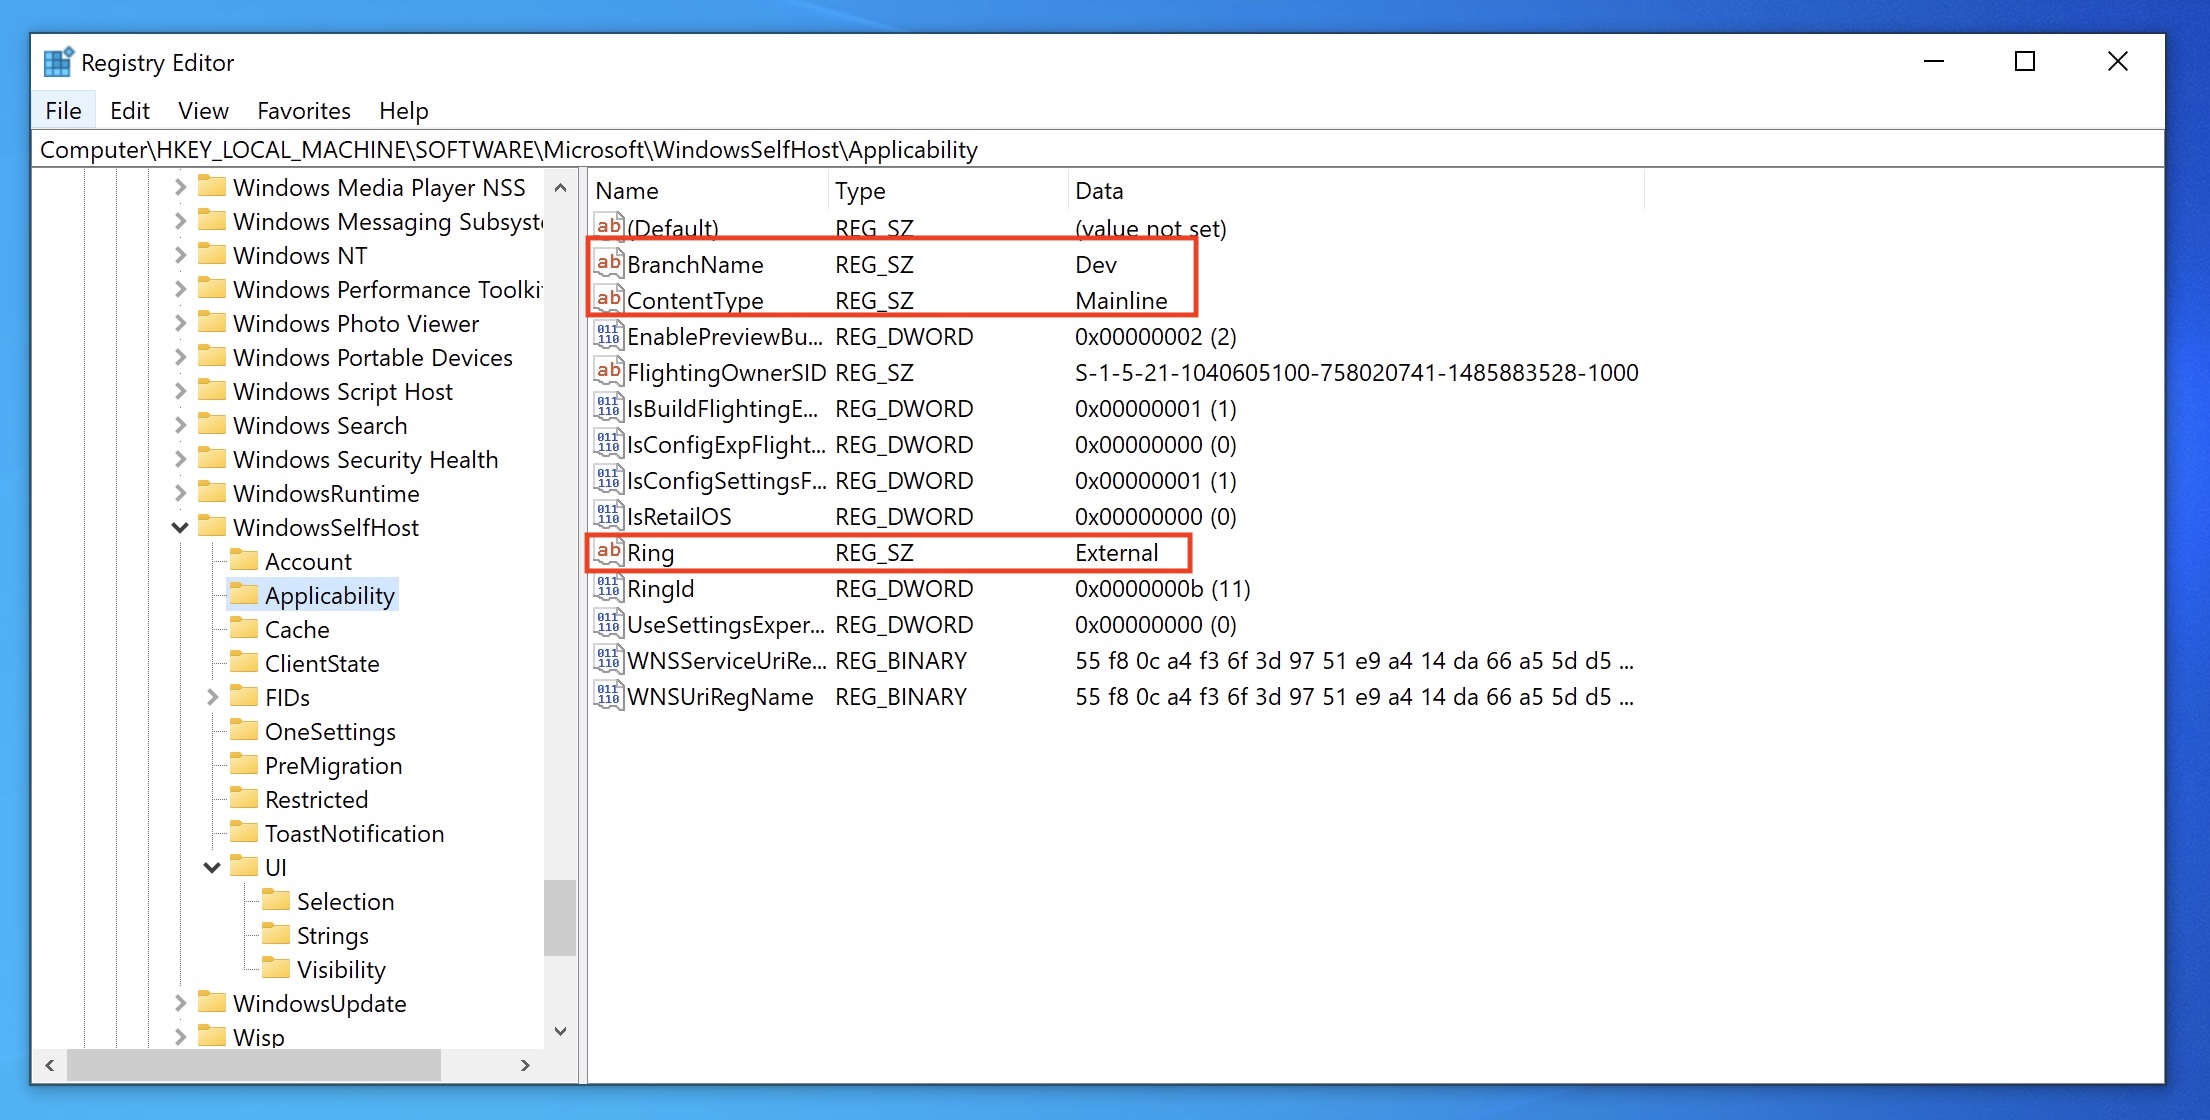Expand the WindowsUpdate key

pyautogui.click(x=180, y=1003)
